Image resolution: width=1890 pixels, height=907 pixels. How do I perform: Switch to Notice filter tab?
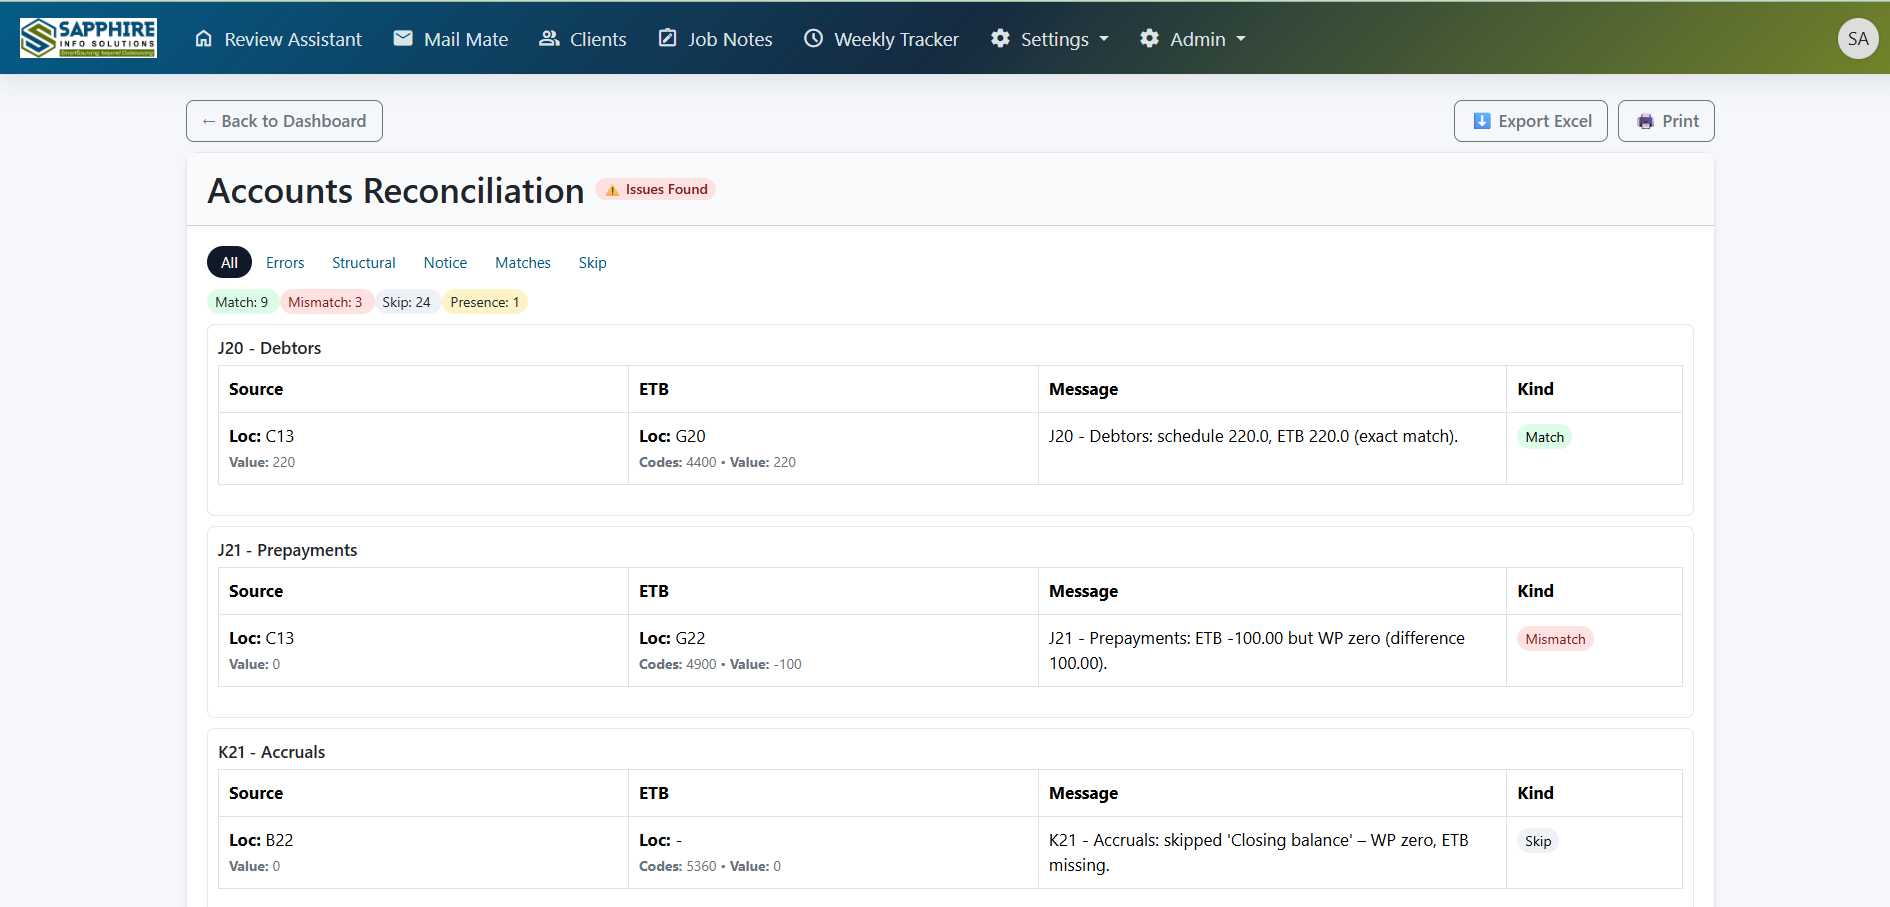pos(445,262)
